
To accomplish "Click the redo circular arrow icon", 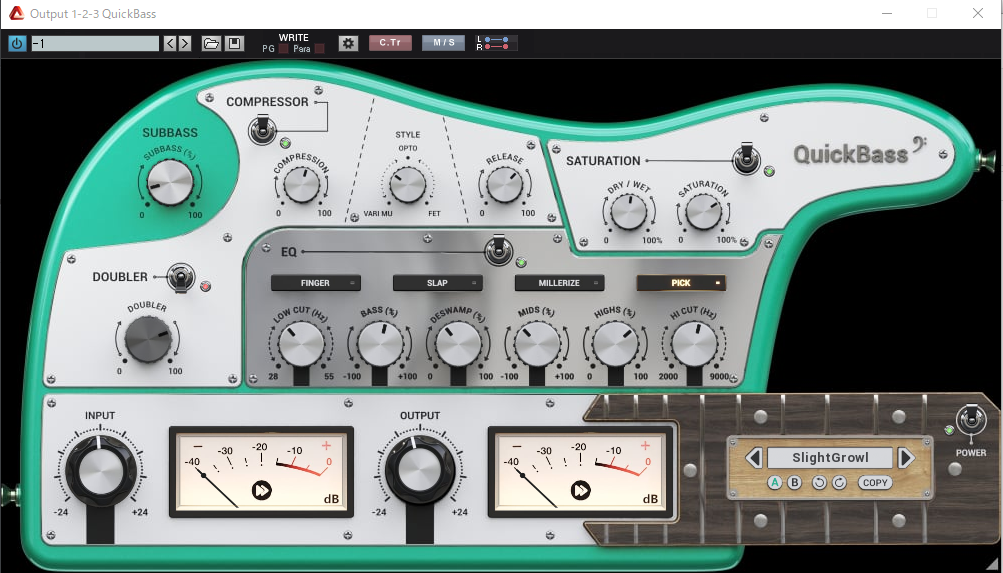I will (x=839, y=483).
